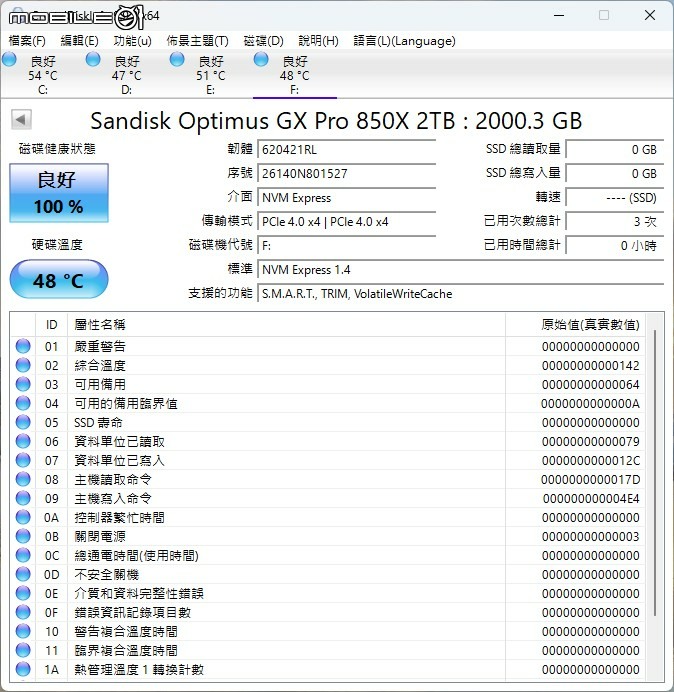Click the status orb of row 10 警告複合溫度時間
Viewport: 674px width, 692px height.
[23, 631]
